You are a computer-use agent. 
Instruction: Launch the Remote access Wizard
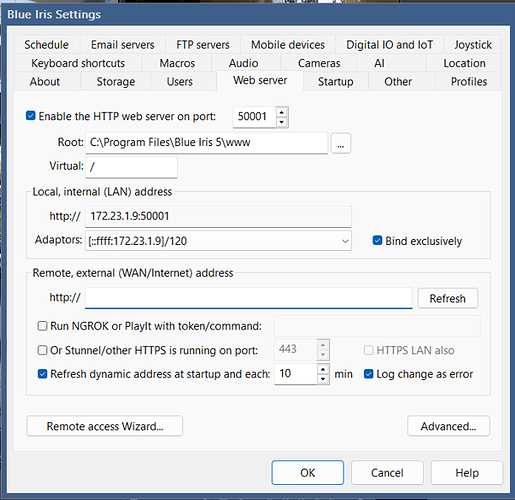pos(105,426)
